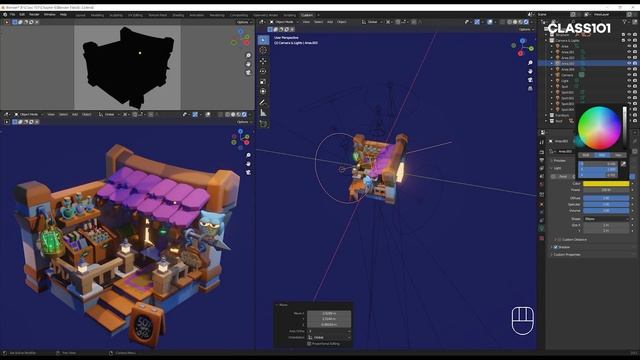This screenshot has width=640, height=360.
Task: Select the Measure tool in viewport toolbar
Action: [263, 113]
